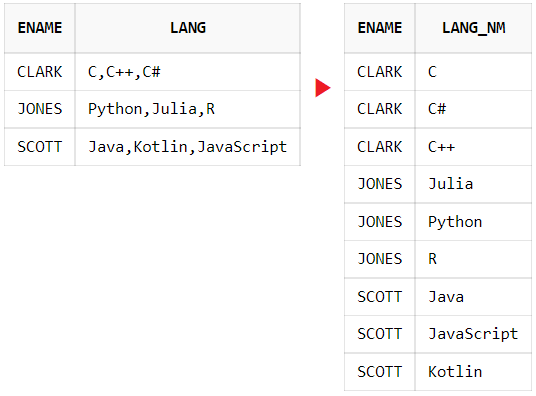Select the ENAME header in the left table
Image resolution: width=536 pixels, height=396 pixels.
point(40,28)
